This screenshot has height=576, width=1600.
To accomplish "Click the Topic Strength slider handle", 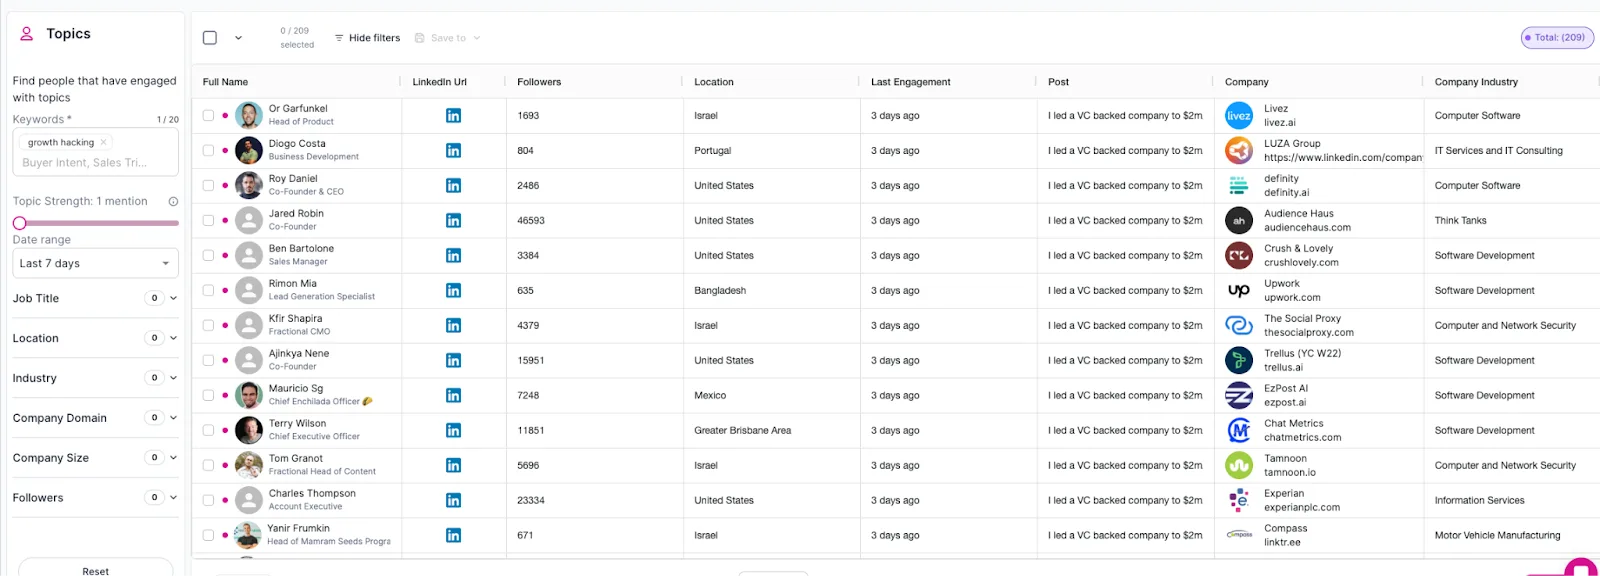I will tap(19, 223).
